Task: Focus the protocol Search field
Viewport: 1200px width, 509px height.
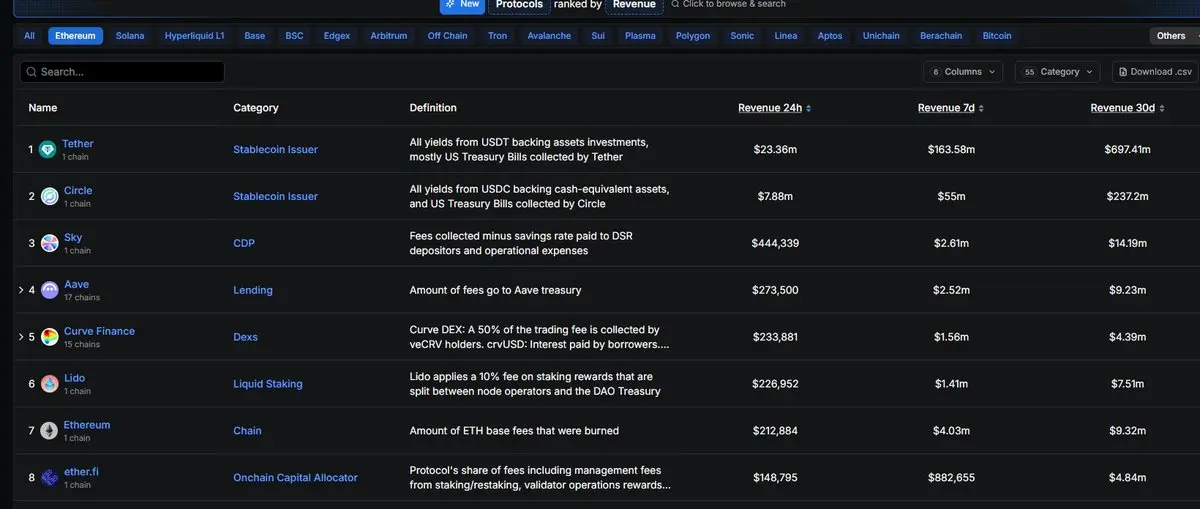Action: 122,72
